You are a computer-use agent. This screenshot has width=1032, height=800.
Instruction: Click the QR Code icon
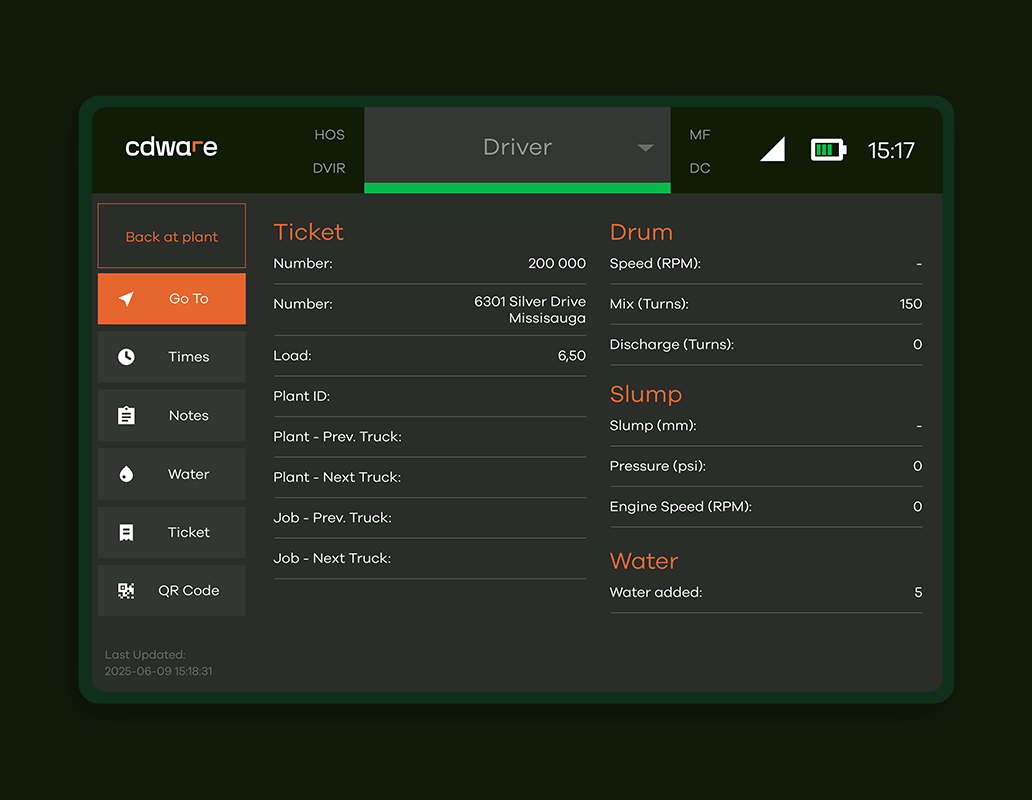(126, 591)
